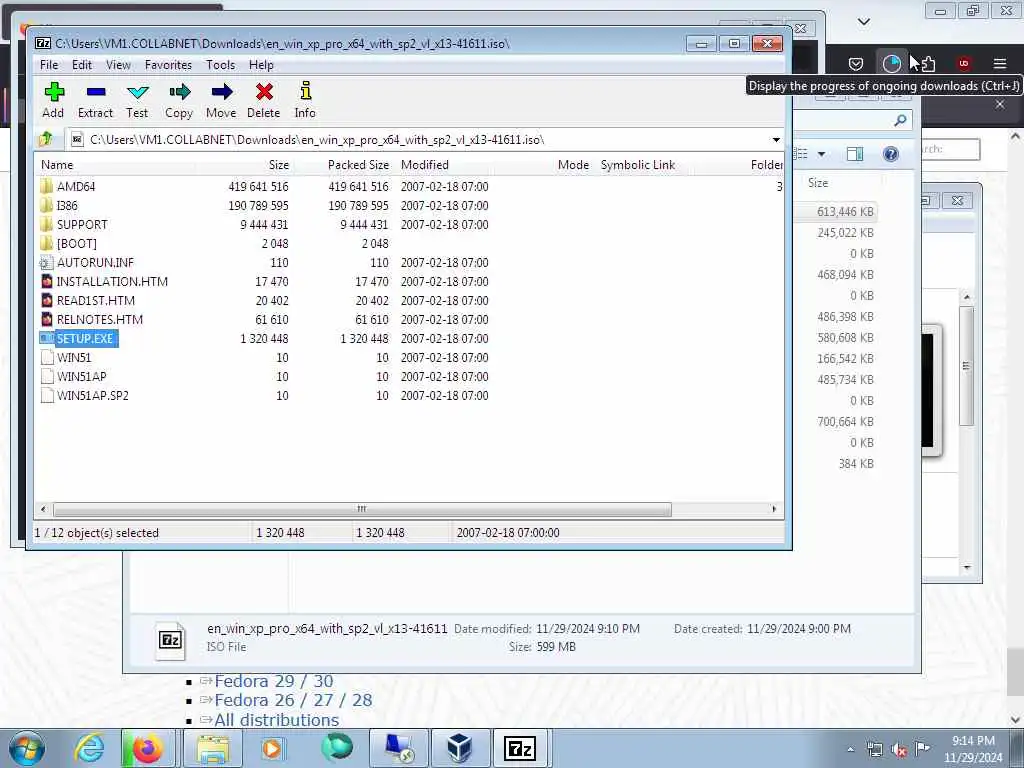Click the 7-Zip taskbar button

520,748
